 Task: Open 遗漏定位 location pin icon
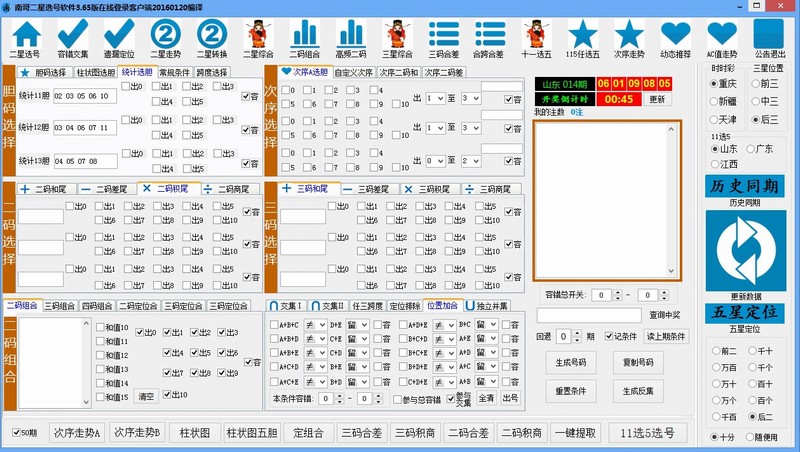(x=117, y=36)
